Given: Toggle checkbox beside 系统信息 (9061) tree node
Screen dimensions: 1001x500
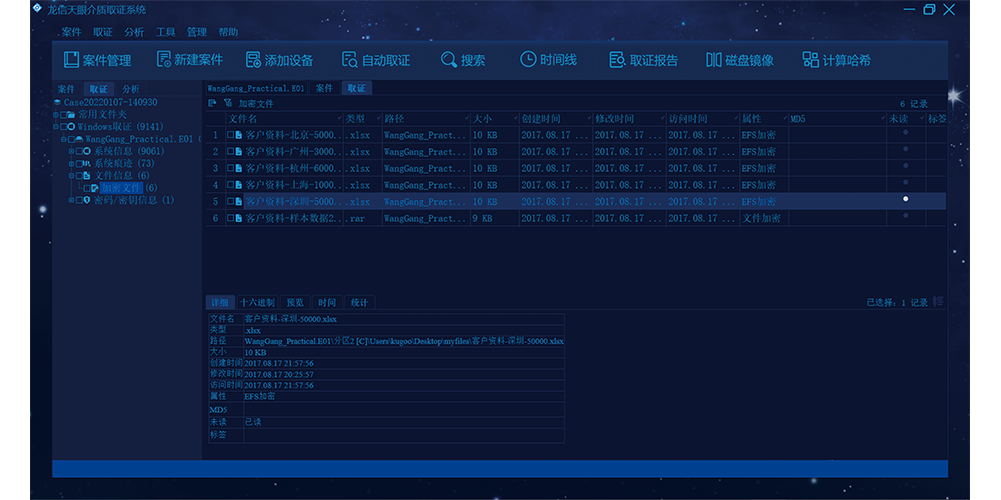Looking at the screenshot, I should (x=78, y=151).
